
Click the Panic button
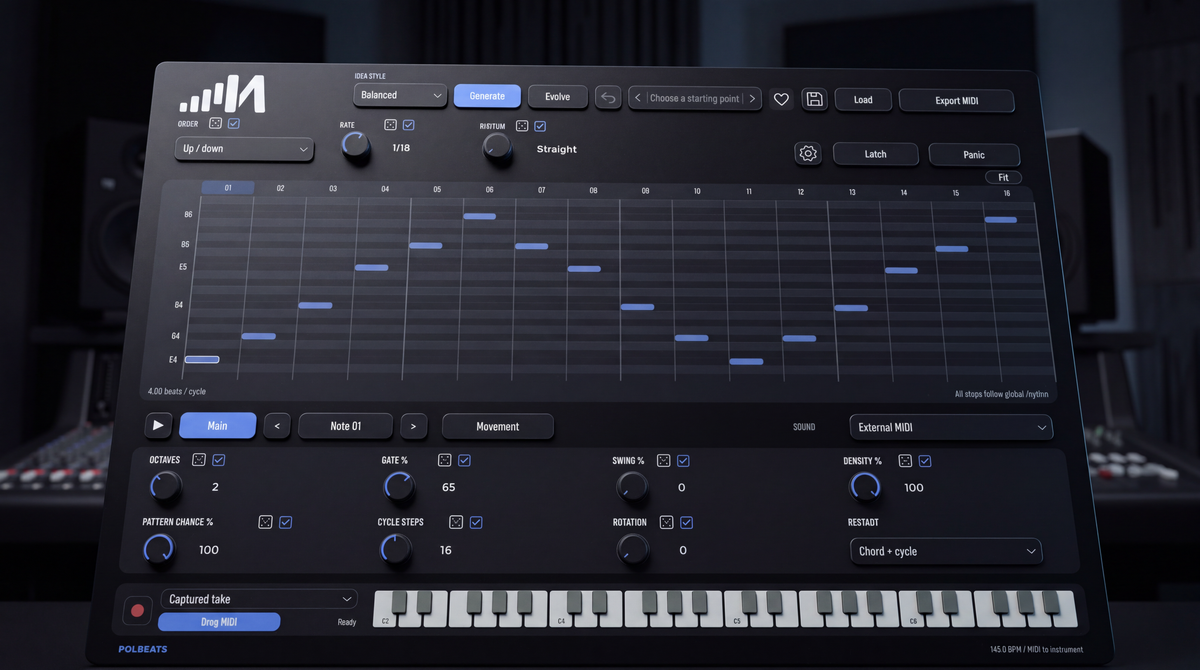(974, 155)
